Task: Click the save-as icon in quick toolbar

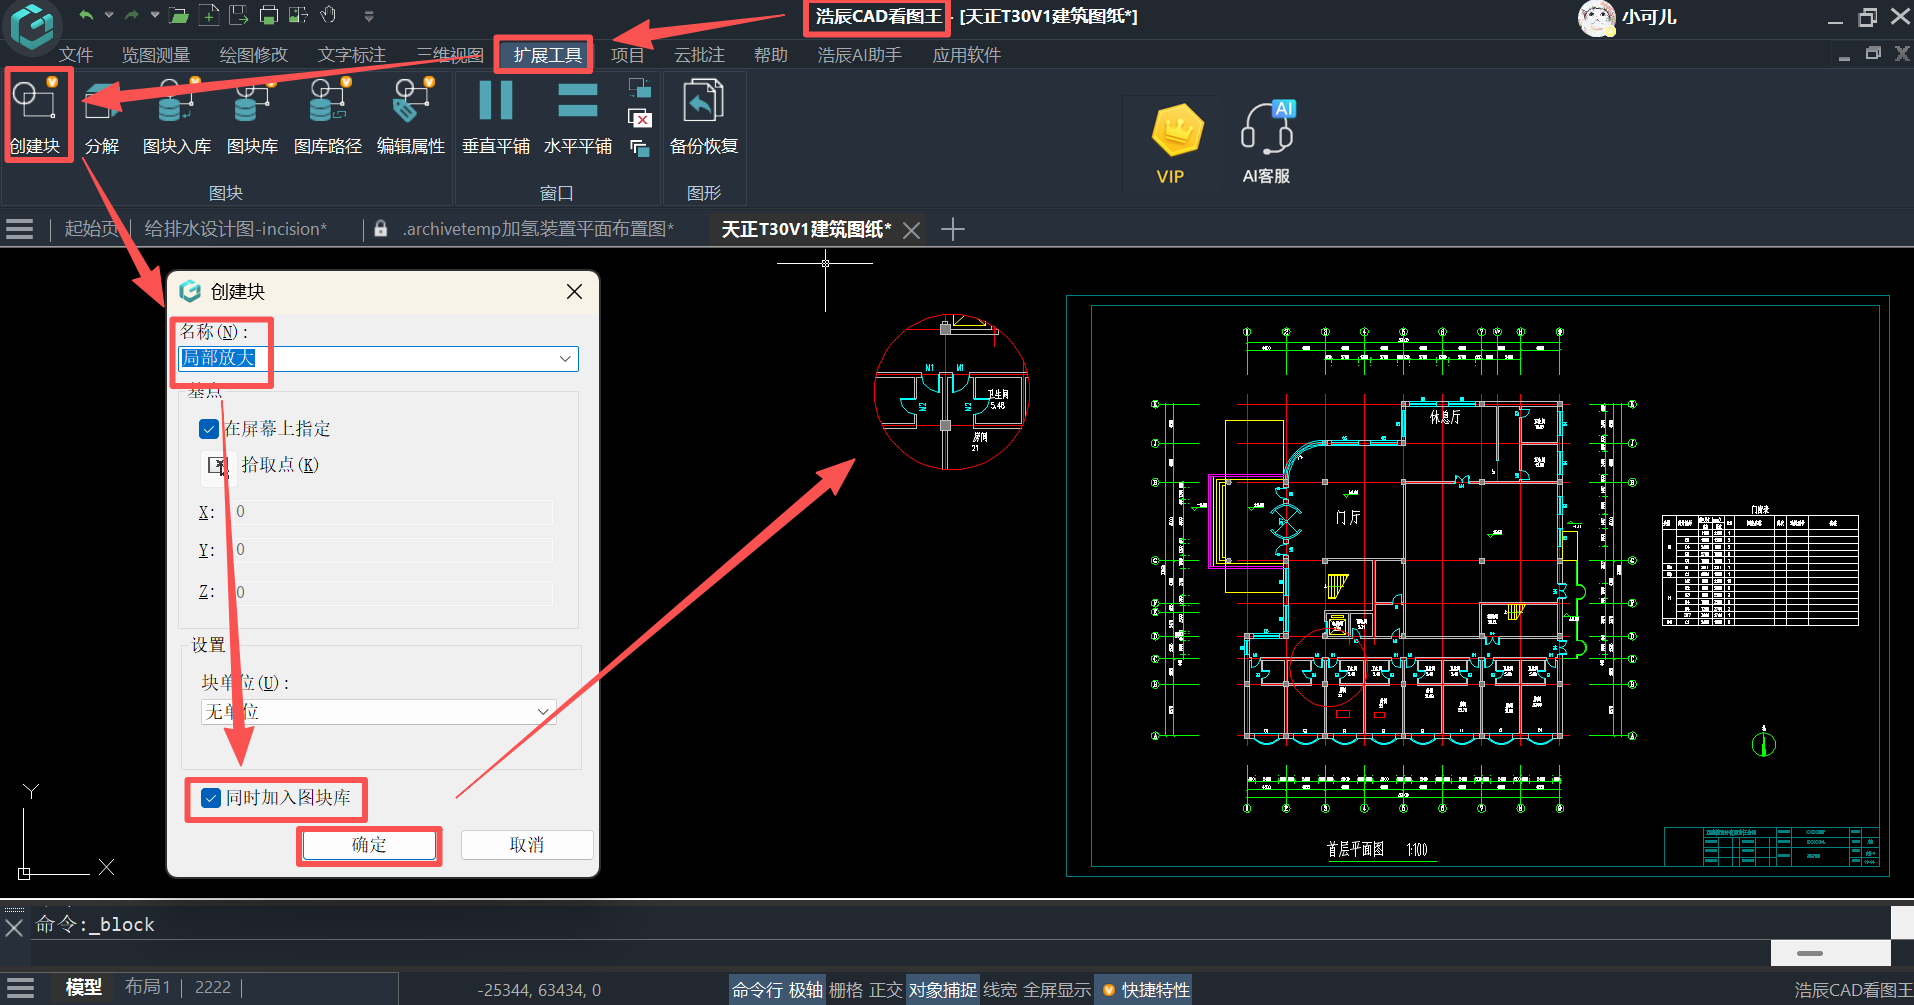Action: (238, 15)
